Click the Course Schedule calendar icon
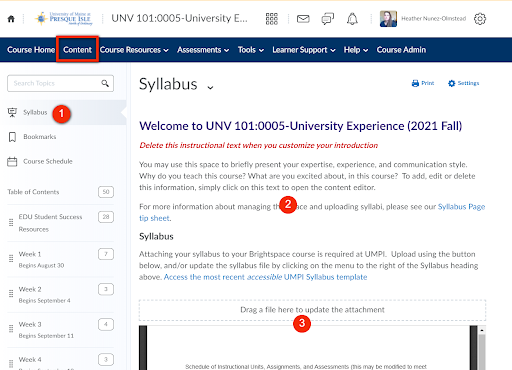 coord(12,162)
